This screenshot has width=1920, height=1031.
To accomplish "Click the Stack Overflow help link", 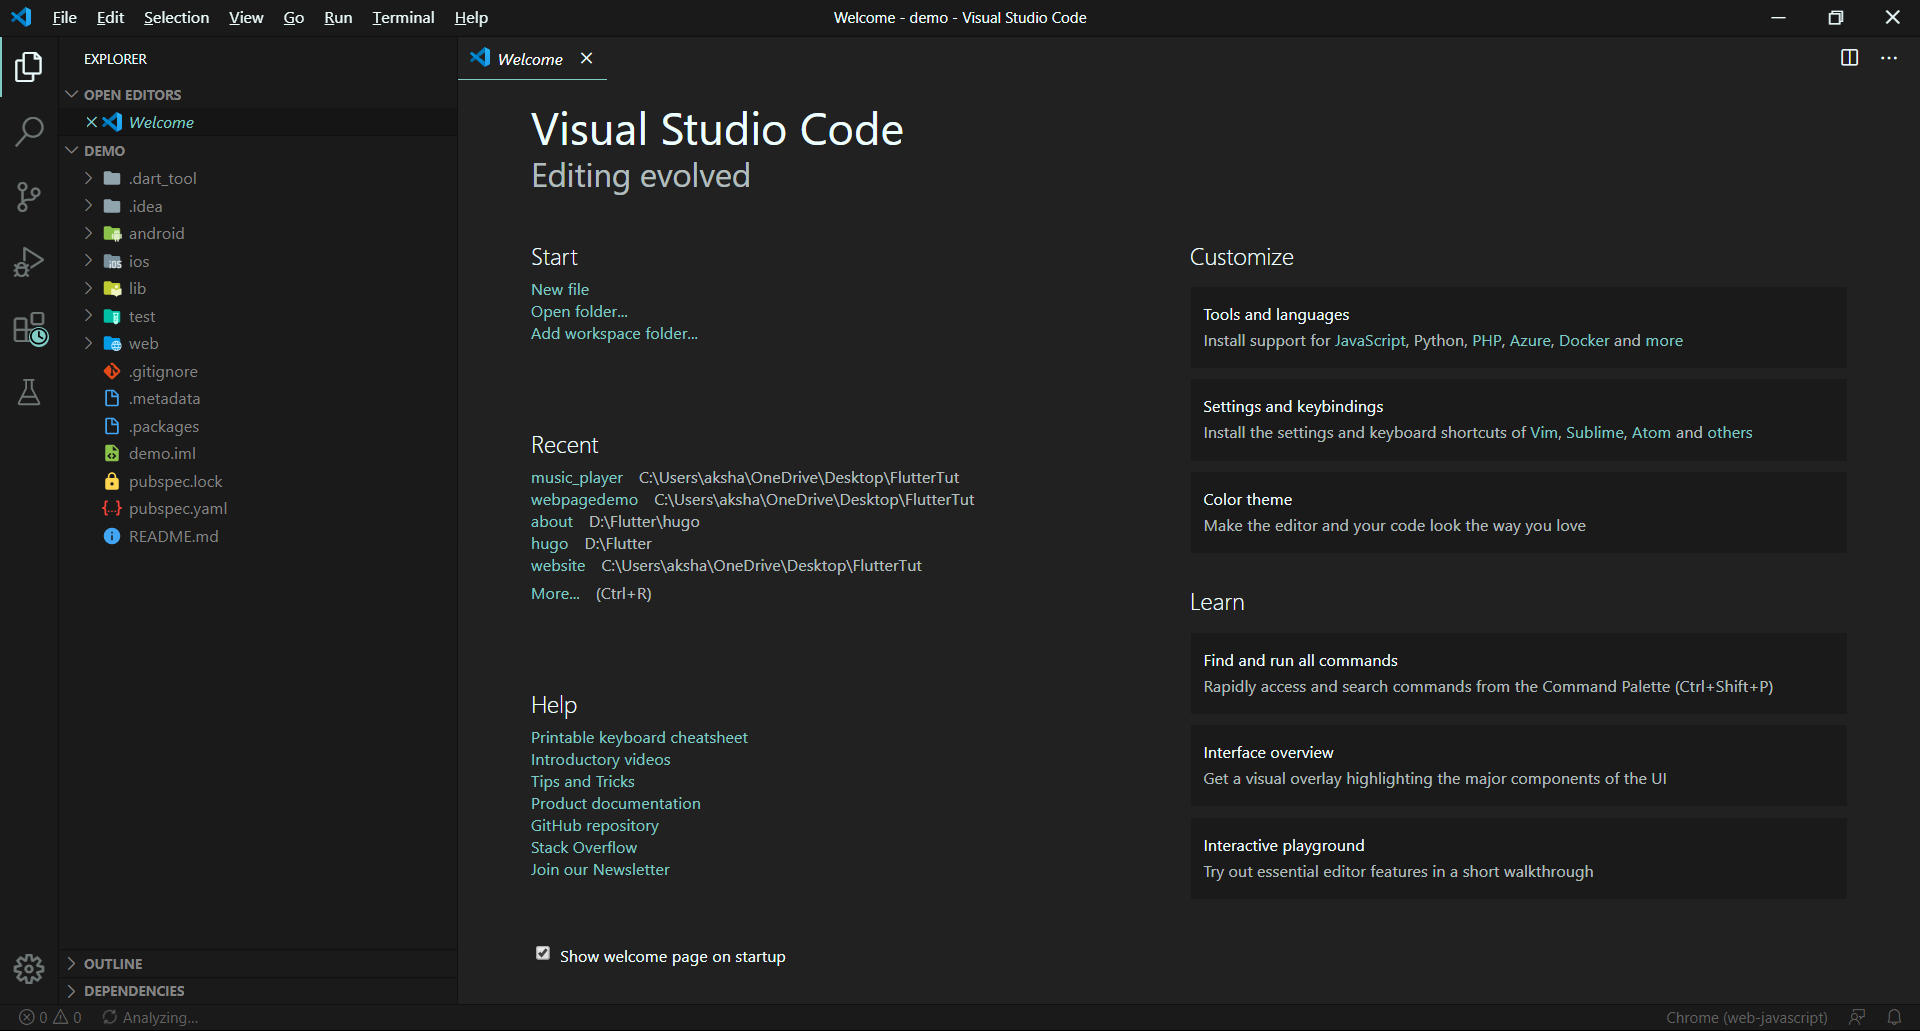I will pos(584,847).
